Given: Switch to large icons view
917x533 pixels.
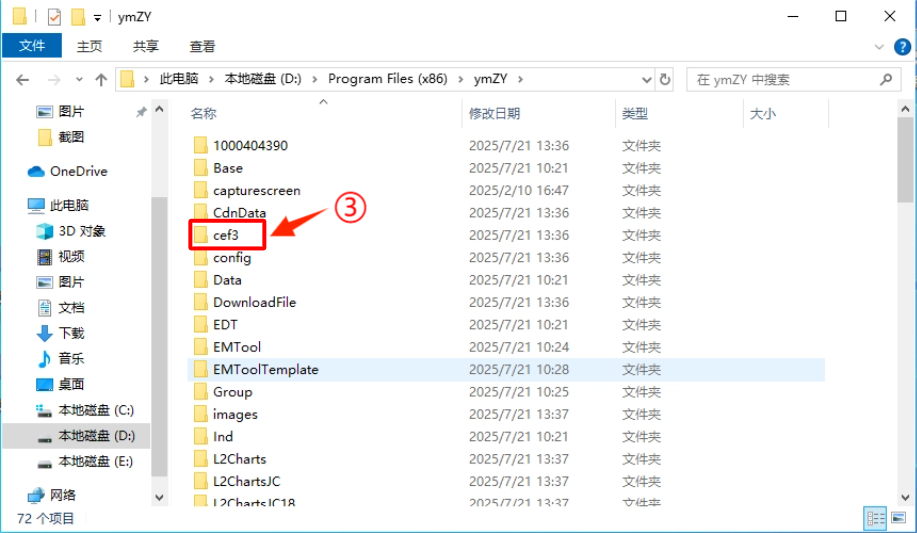Looking at the screenshot, I should 899,518.
